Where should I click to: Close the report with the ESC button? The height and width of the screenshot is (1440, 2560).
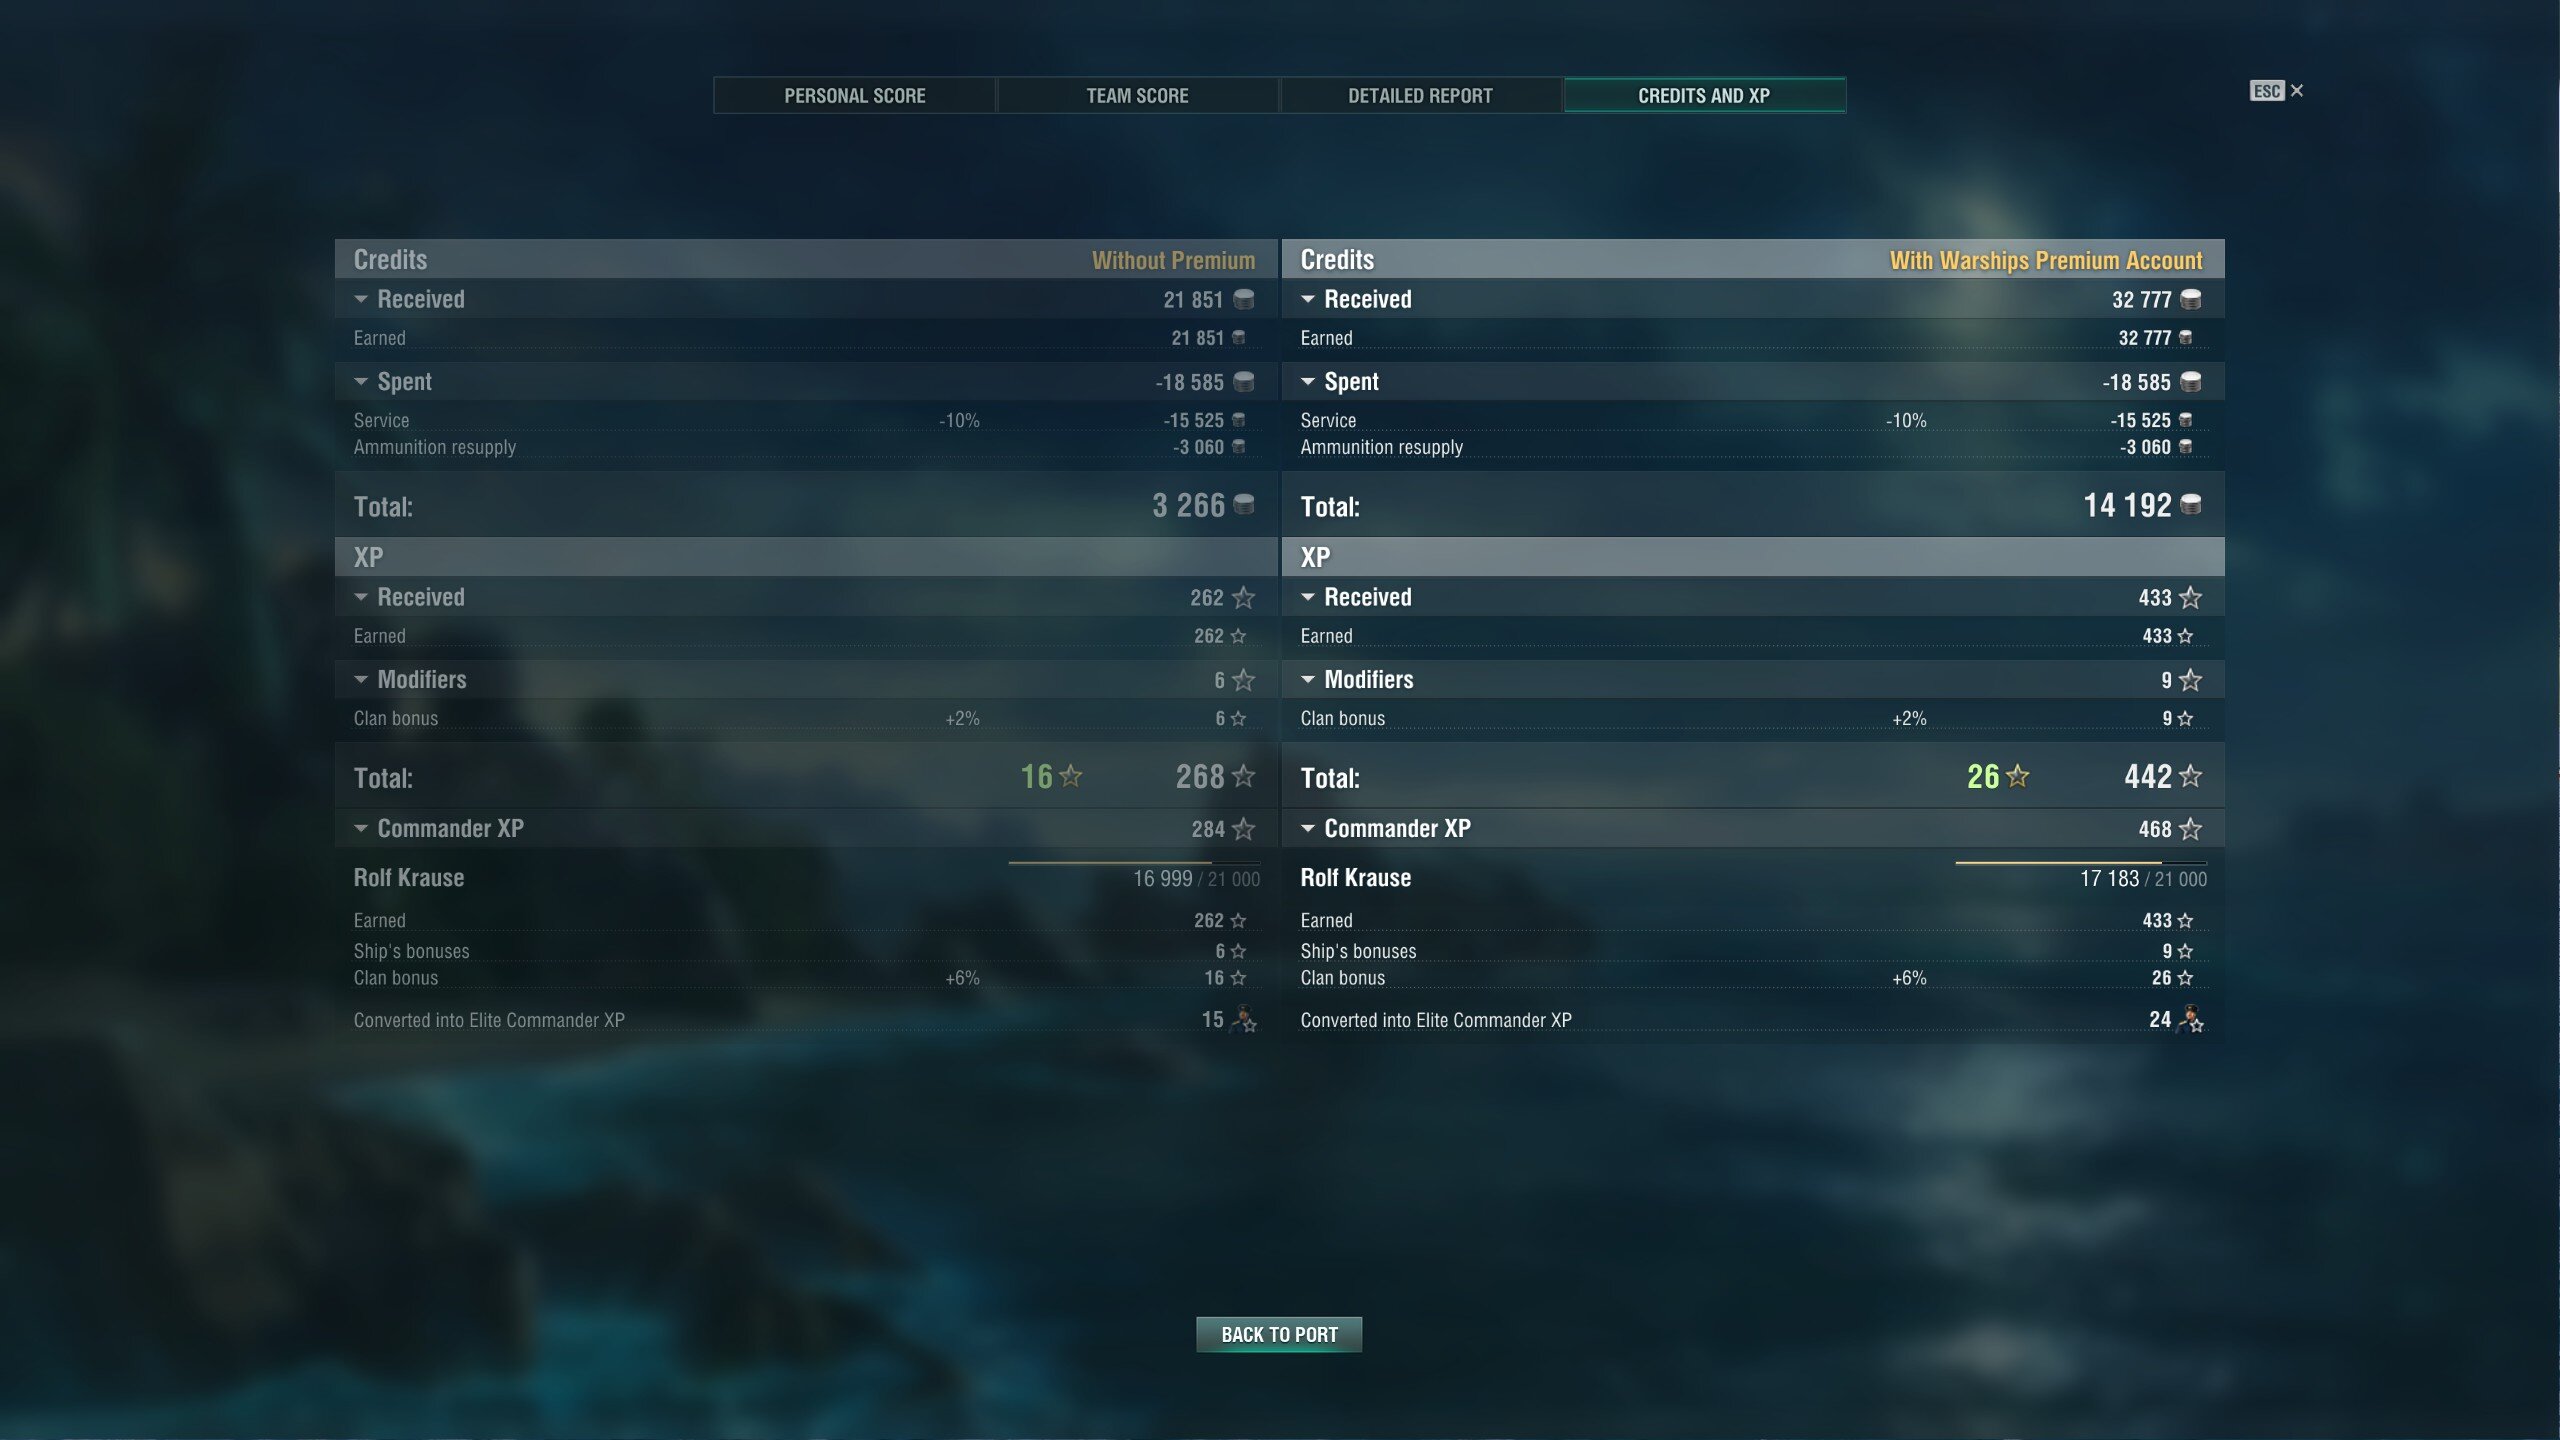tap(2276, 91)
